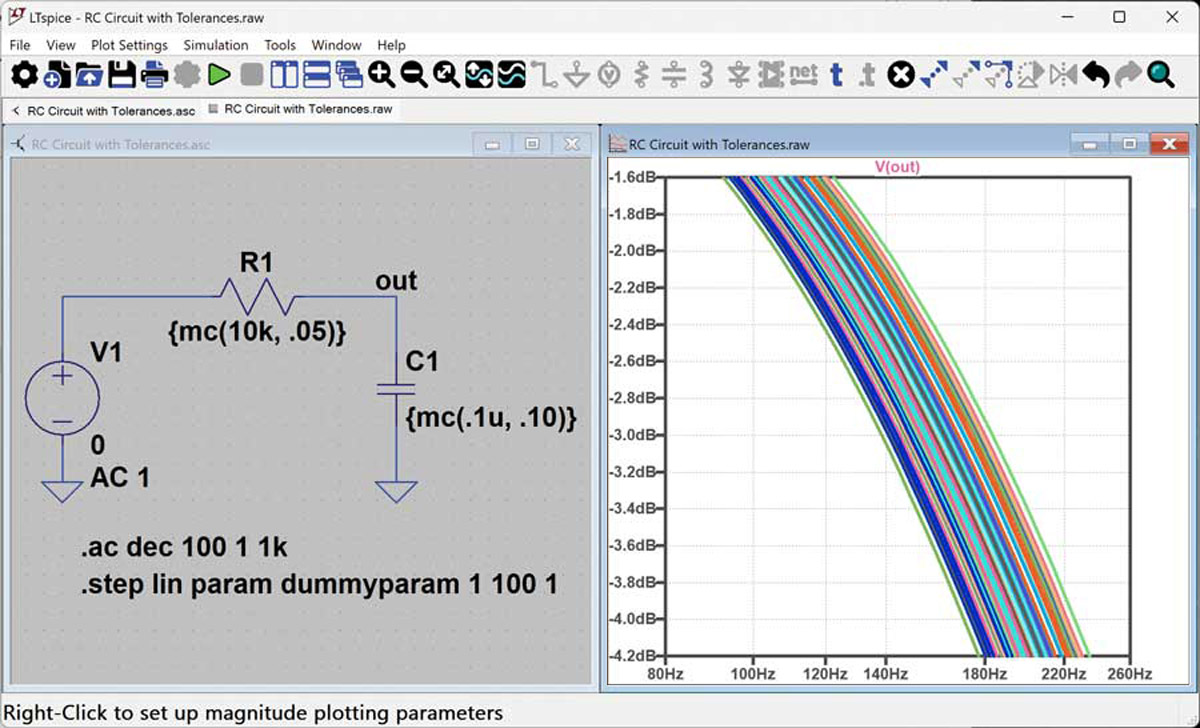Viewport: 1200px width, 728px height.
Task: Open the control panel gear icon
Action: tap(24, 74)
